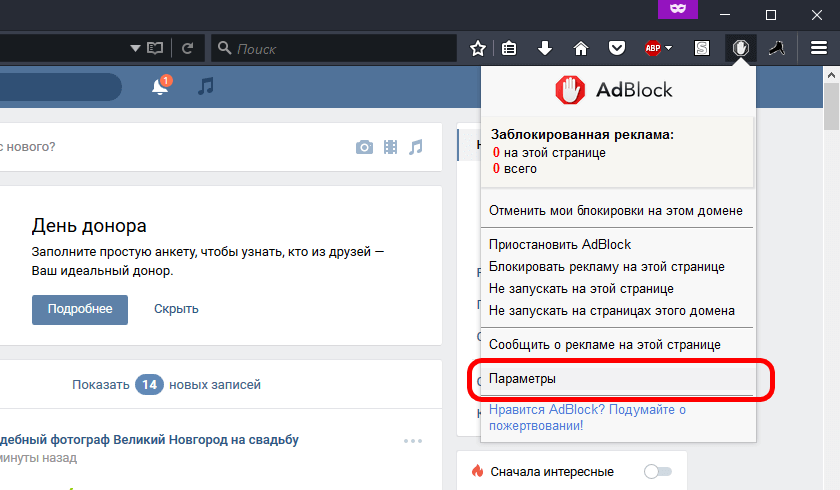Open the downloads arrow icon

[x=545, y=49]
